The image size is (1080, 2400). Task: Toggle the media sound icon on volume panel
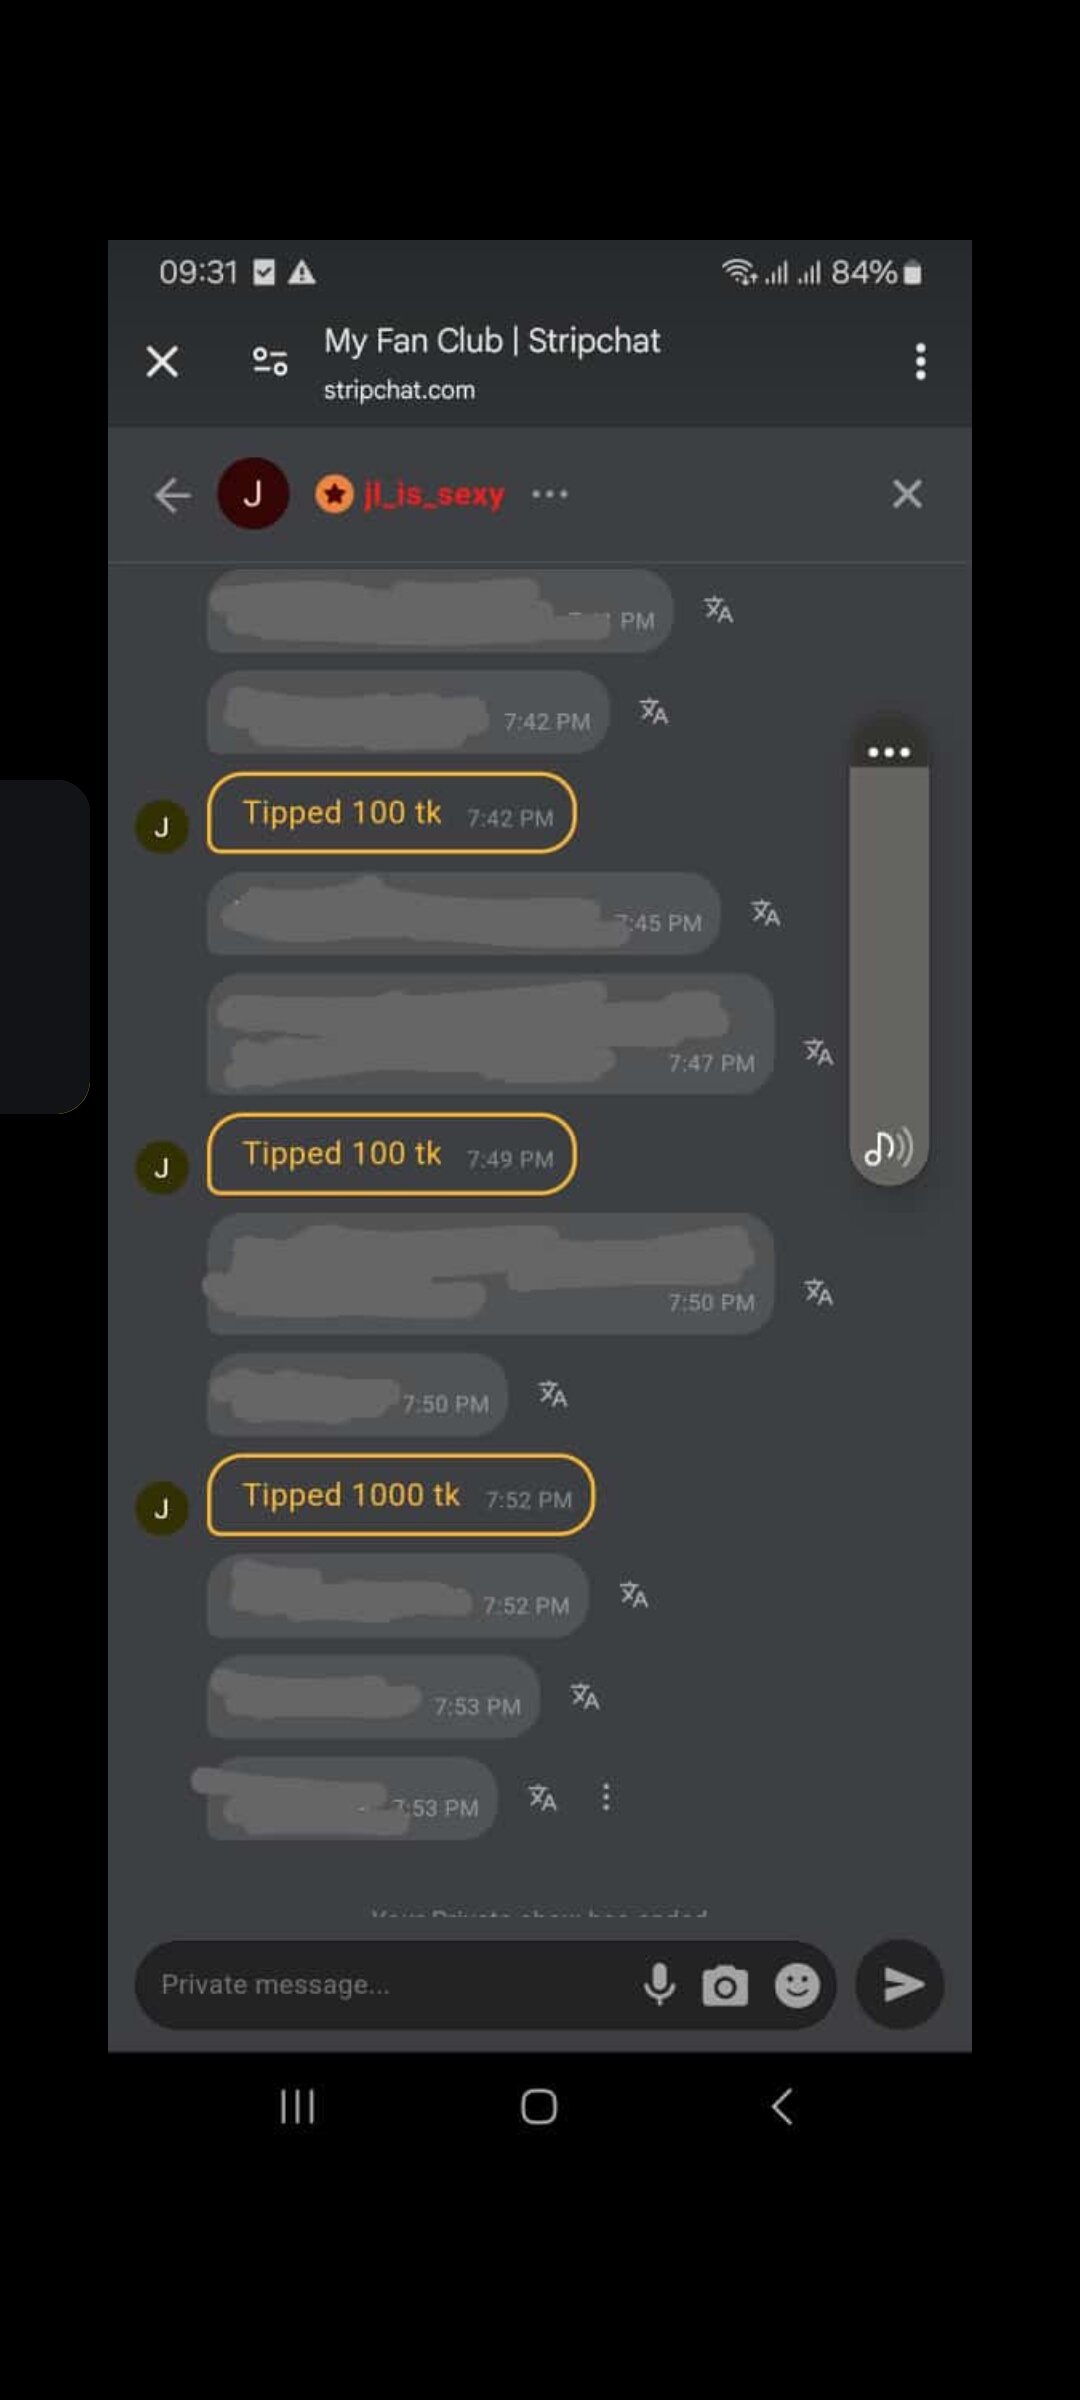(888, 1148)
